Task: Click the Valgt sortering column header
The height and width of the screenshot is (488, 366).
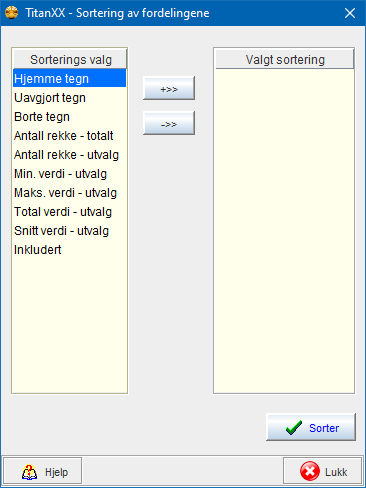Action: (285, 60)
